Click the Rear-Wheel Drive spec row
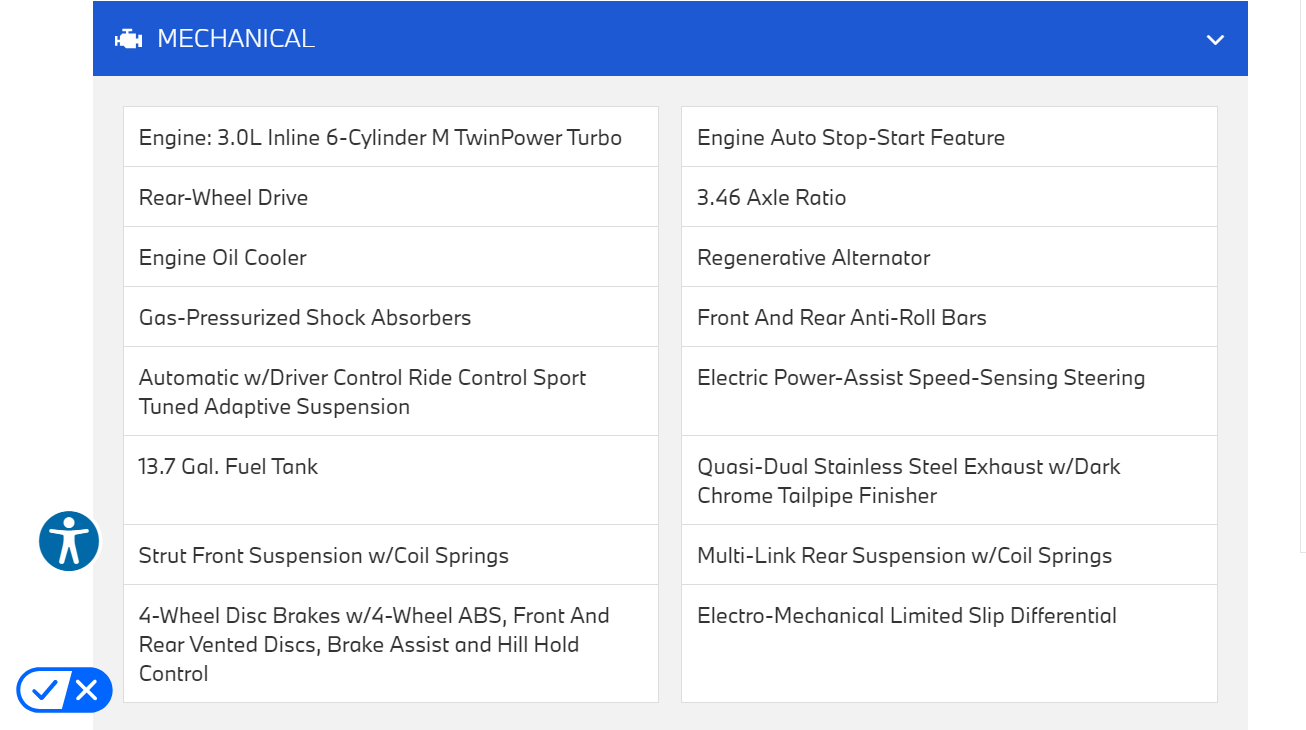The height and width of the screenshot is (730, 1306). click(224, 198)
